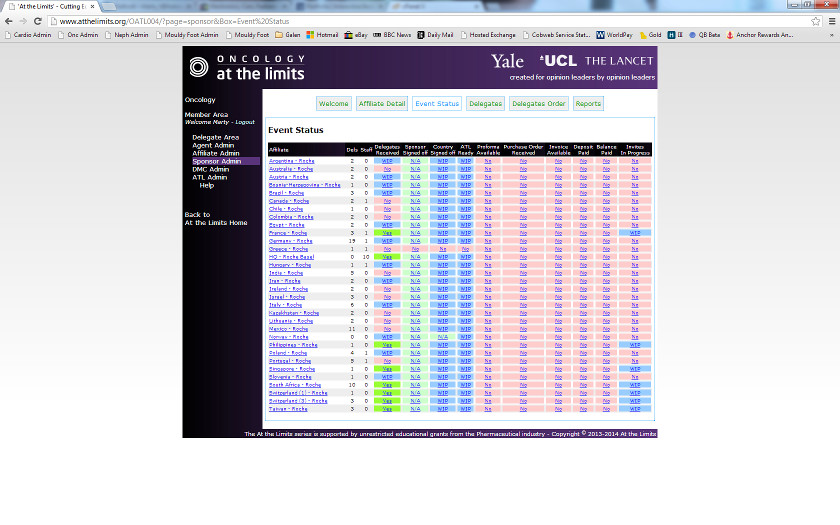Image resolution: width=840 pixels, height=525 pixels.
Task: Click Greece's Sponsor Signed off No cell
Action: (x=415, y=249)
